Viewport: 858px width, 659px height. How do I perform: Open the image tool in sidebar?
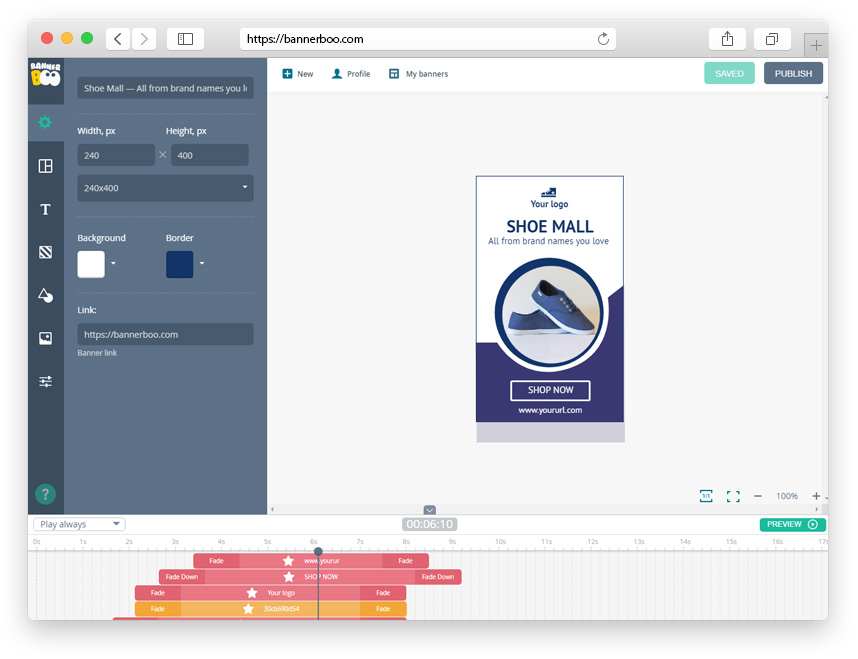45,339
